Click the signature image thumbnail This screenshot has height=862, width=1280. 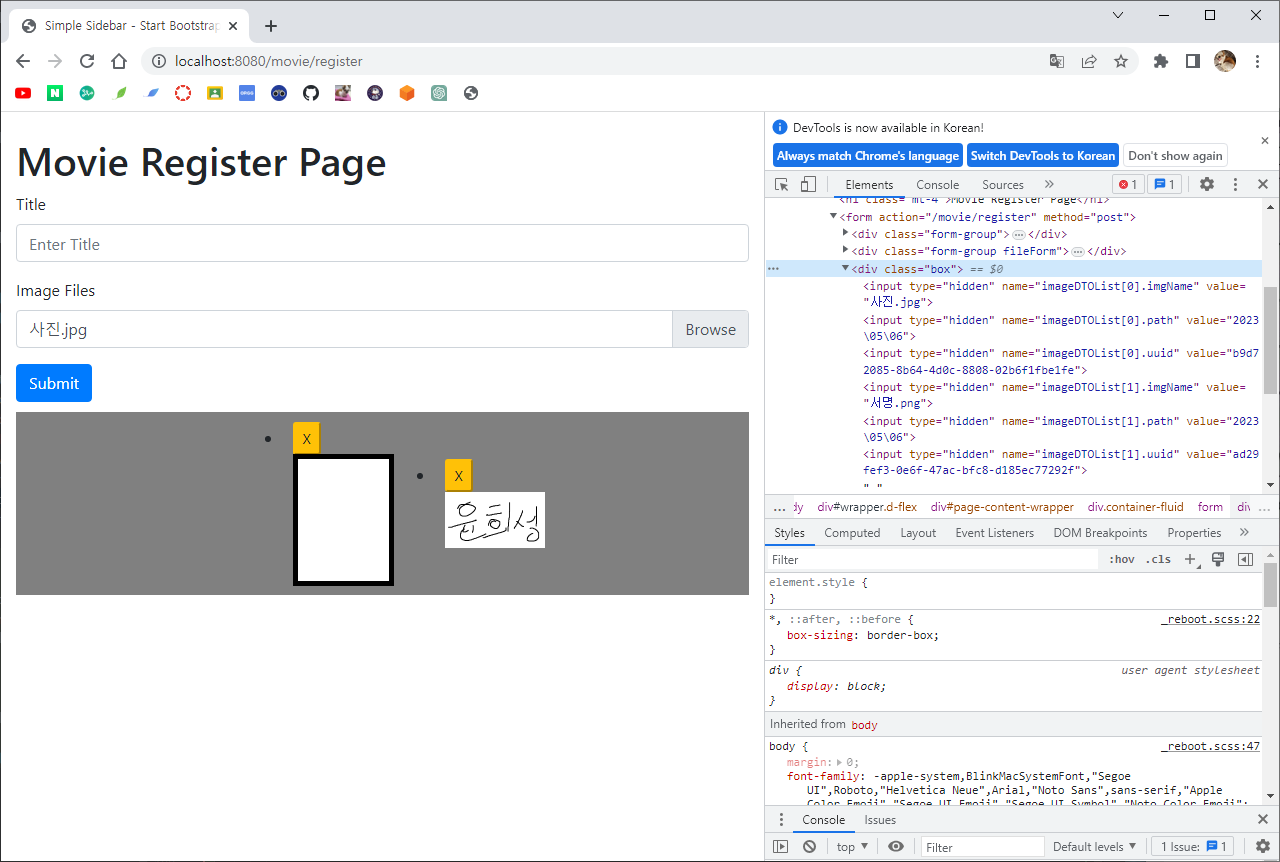pos(495,520)
